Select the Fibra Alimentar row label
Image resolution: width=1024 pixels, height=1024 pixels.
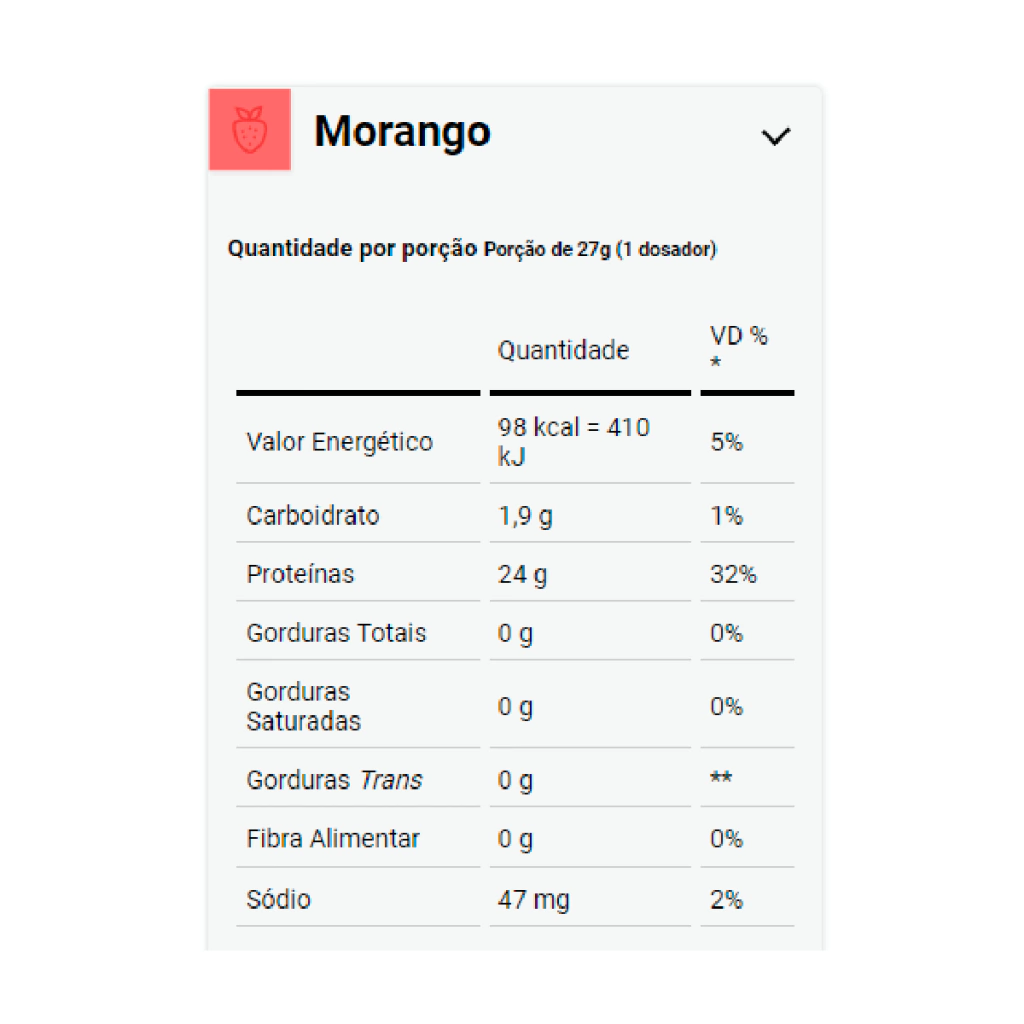[x=333, y=838]
